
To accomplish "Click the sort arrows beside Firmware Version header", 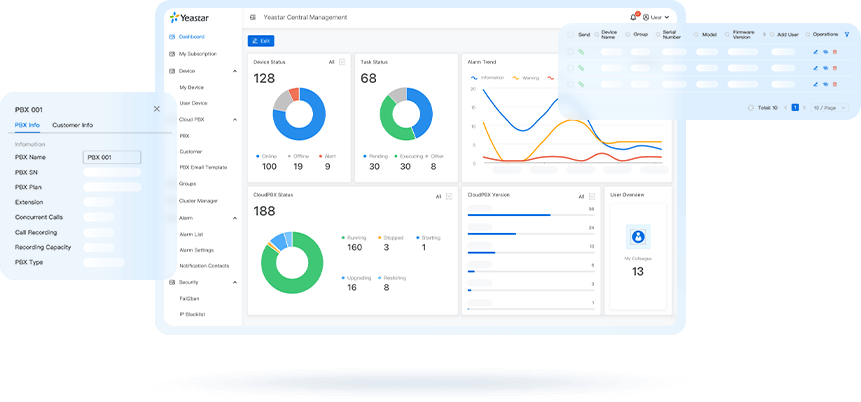I will [764, 35].
